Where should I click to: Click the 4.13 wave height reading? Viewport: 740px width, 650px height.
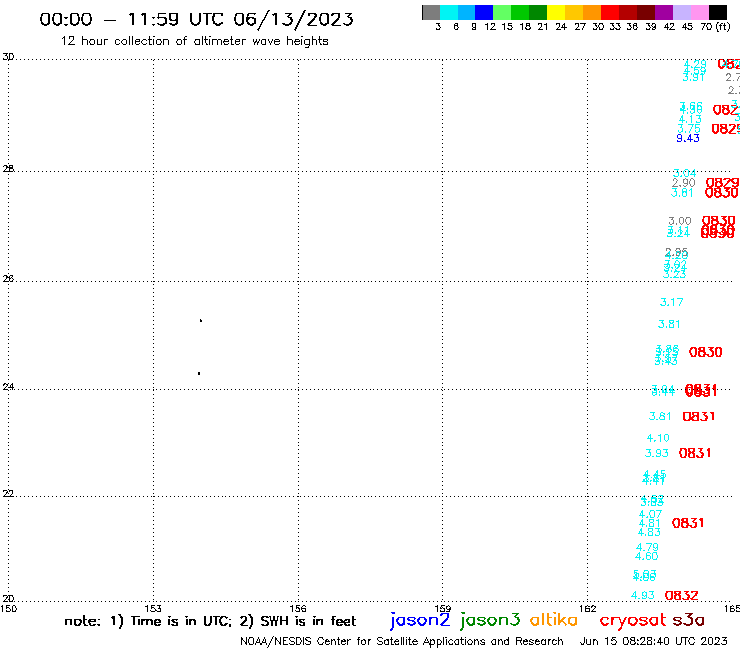click(x=690, y=119)
